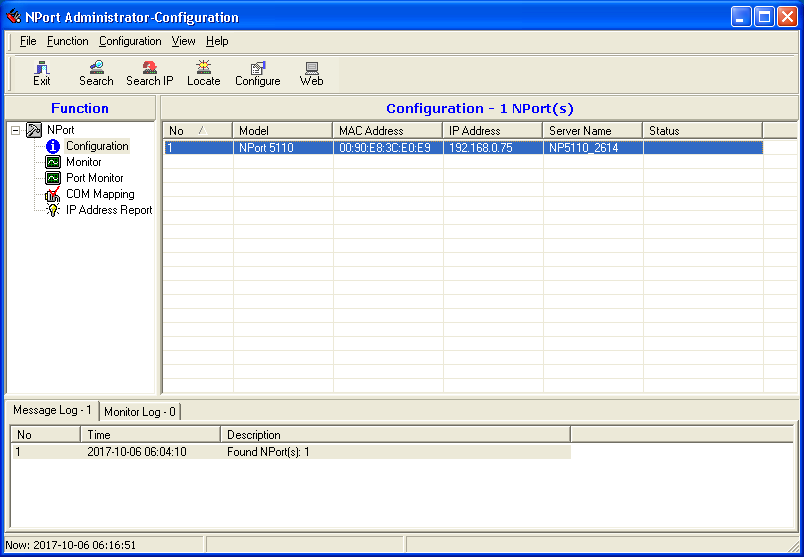Select the Configuration tree item label
Viewport: 804px width, 557px height.
97,146
